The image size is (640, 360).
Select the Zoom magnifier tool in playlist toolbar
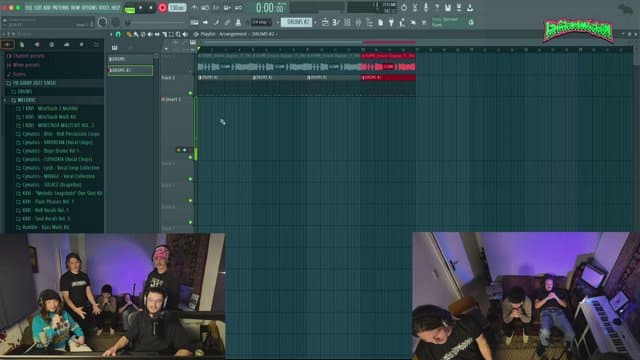pos(178,35)
